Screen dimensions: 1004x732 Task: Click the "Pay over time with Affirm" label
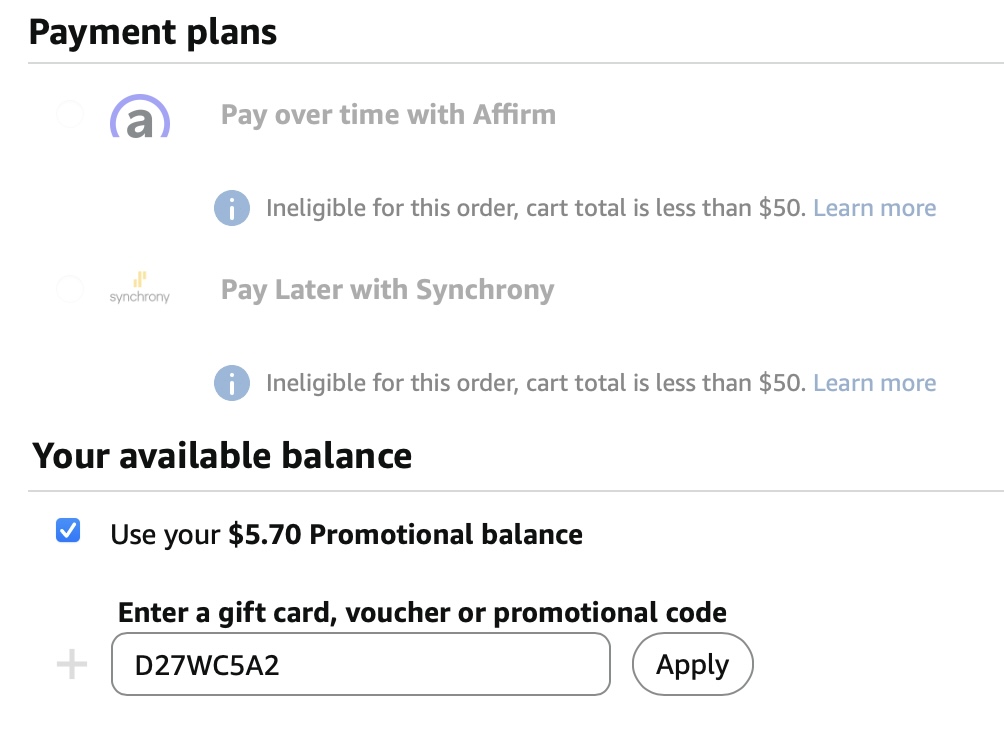(x=388, y=115)
